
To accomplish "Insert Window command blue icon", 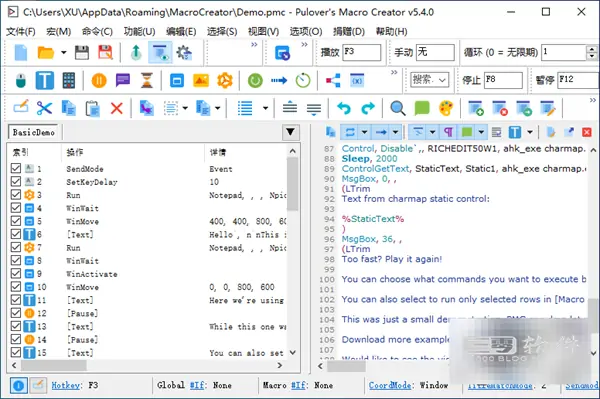I will [177, 80].
